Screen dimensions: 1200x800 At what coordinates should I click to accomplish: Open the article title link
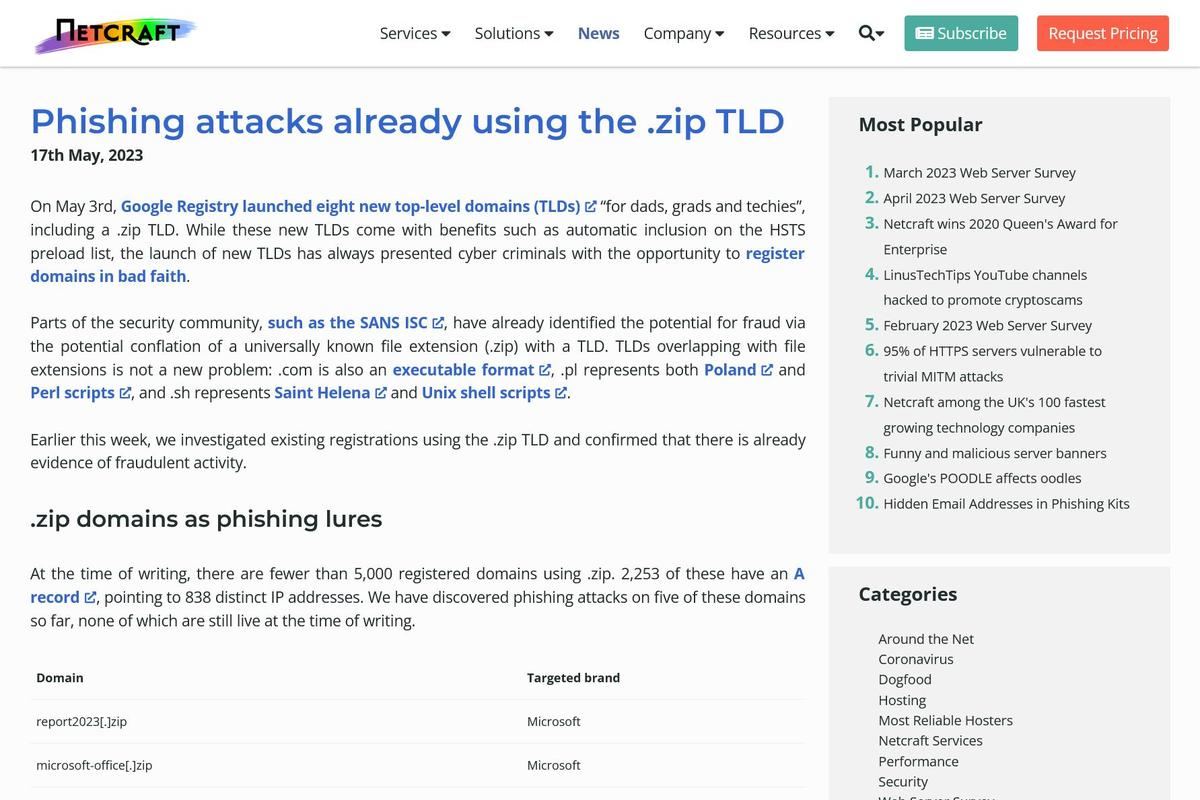coord(407,121)
